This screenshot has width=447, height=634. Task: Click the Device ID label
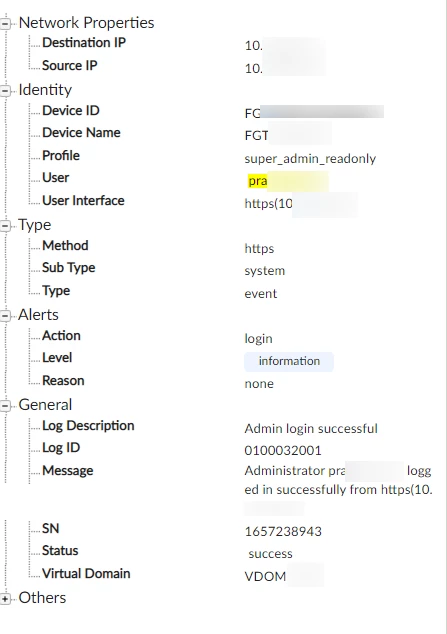click(71, 111)
